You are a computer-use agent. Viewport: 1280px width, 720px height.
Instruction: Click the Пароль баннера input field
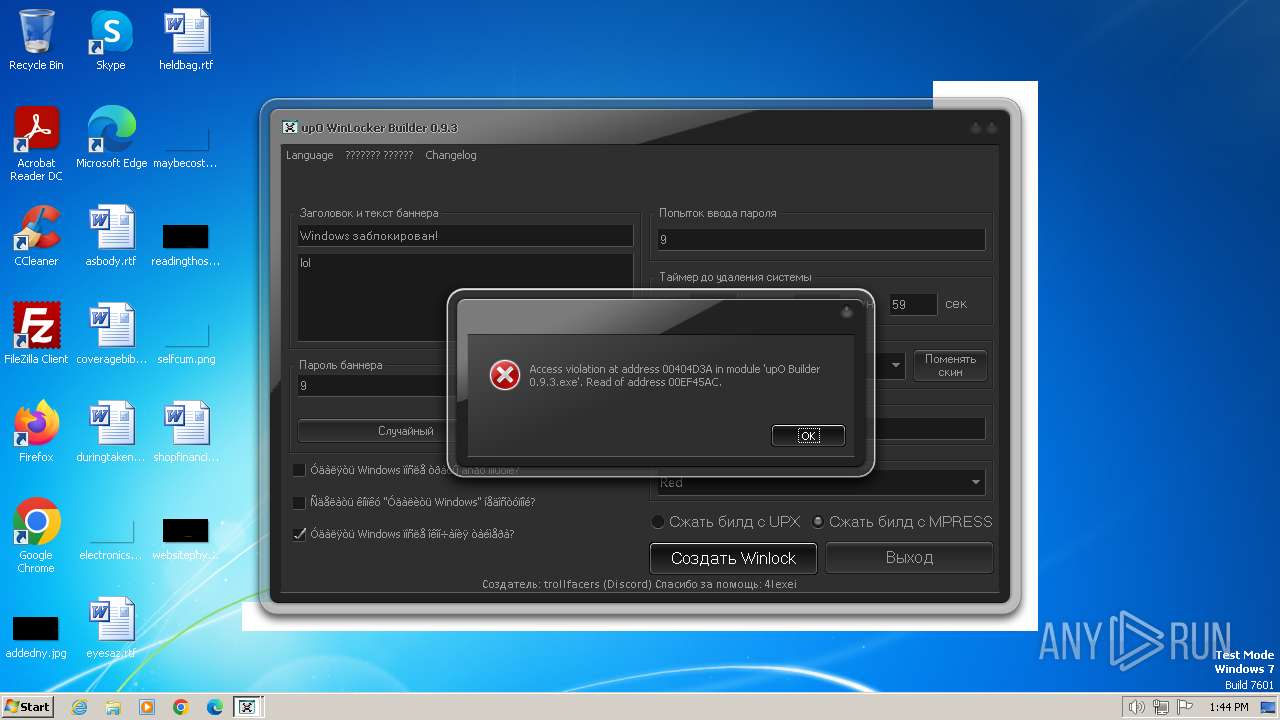[x=372, y=385]
